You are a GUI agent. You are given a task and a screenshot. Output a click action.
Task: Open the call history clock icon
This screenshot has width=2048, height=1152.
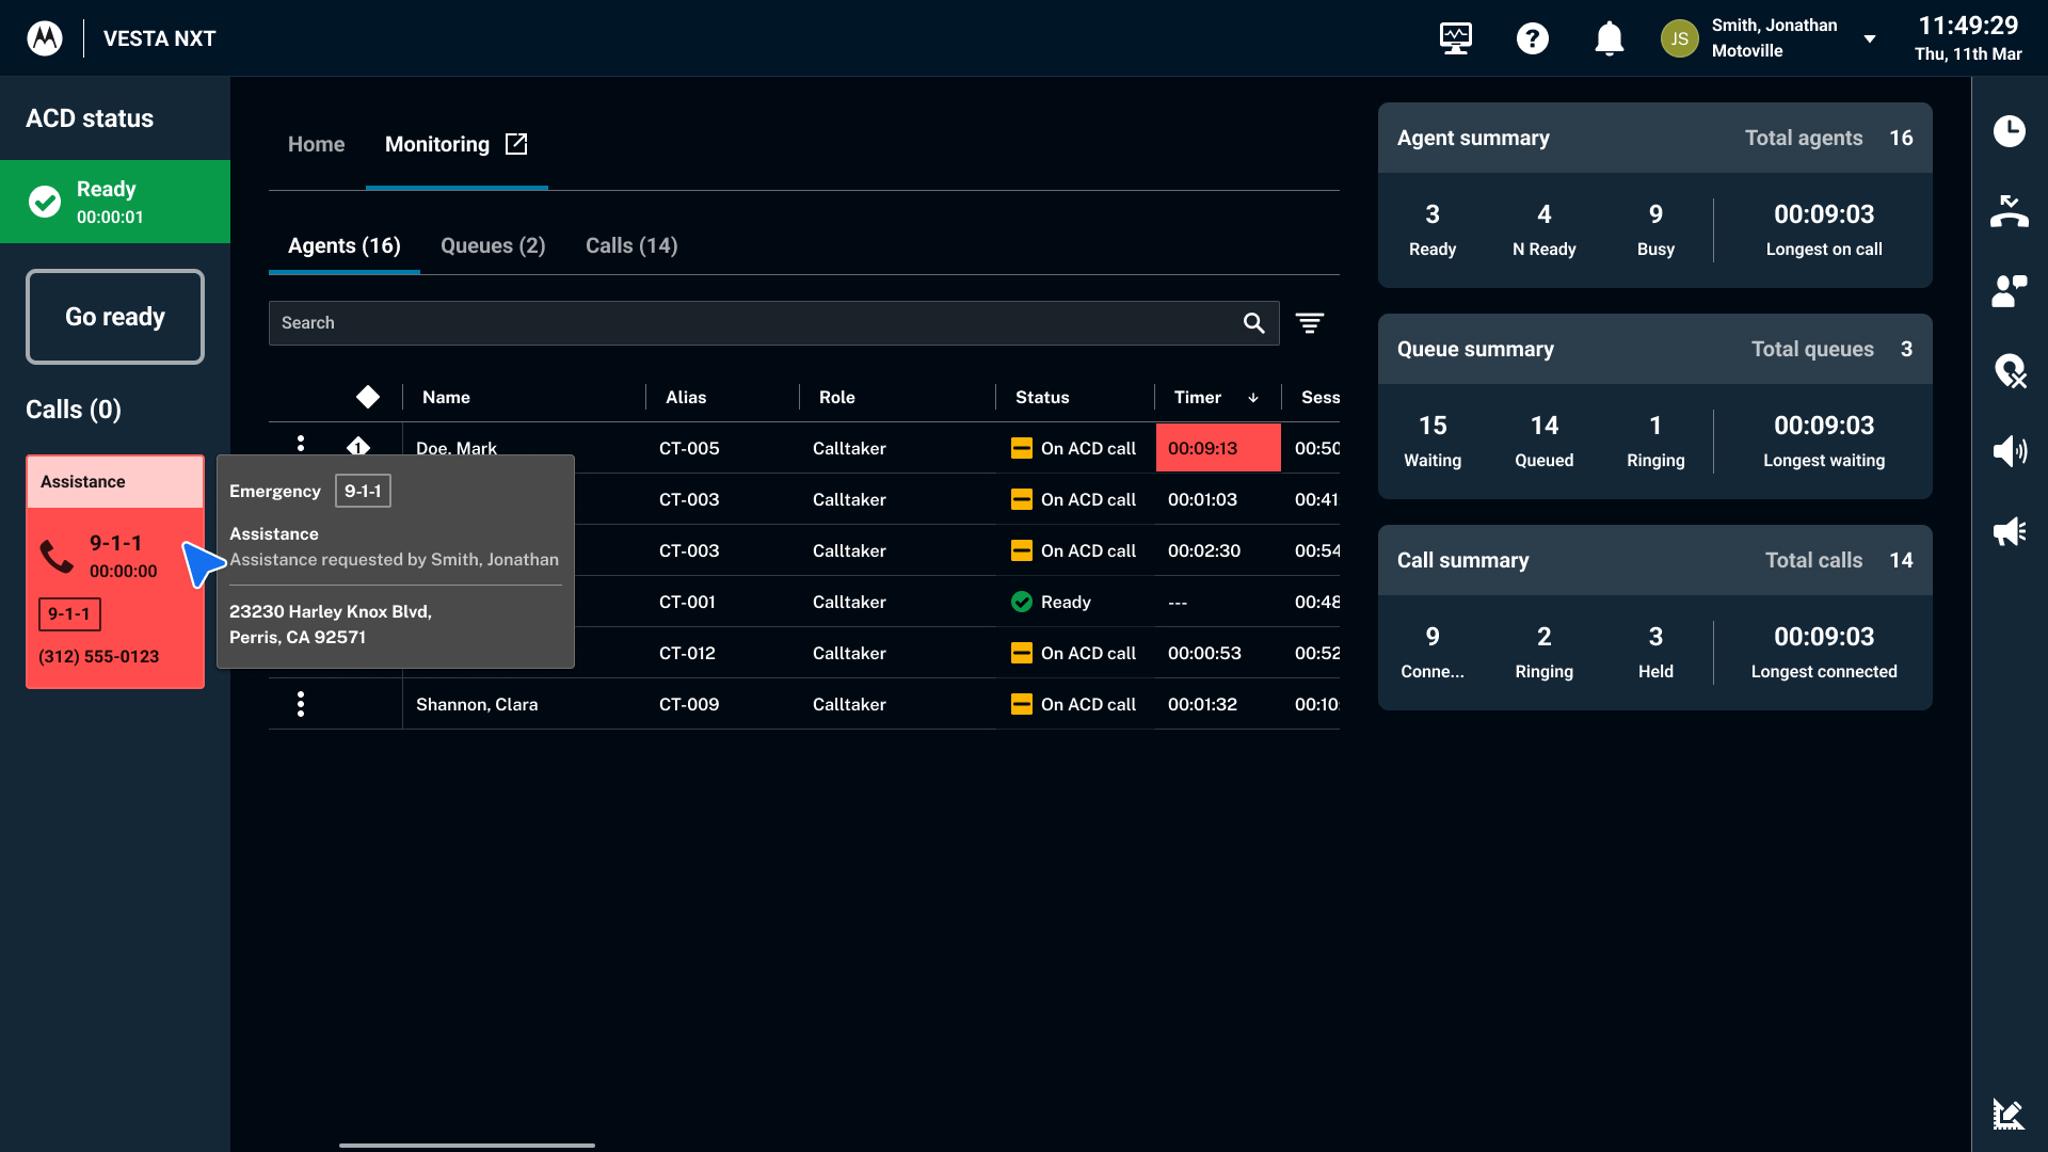point(2010,131)
